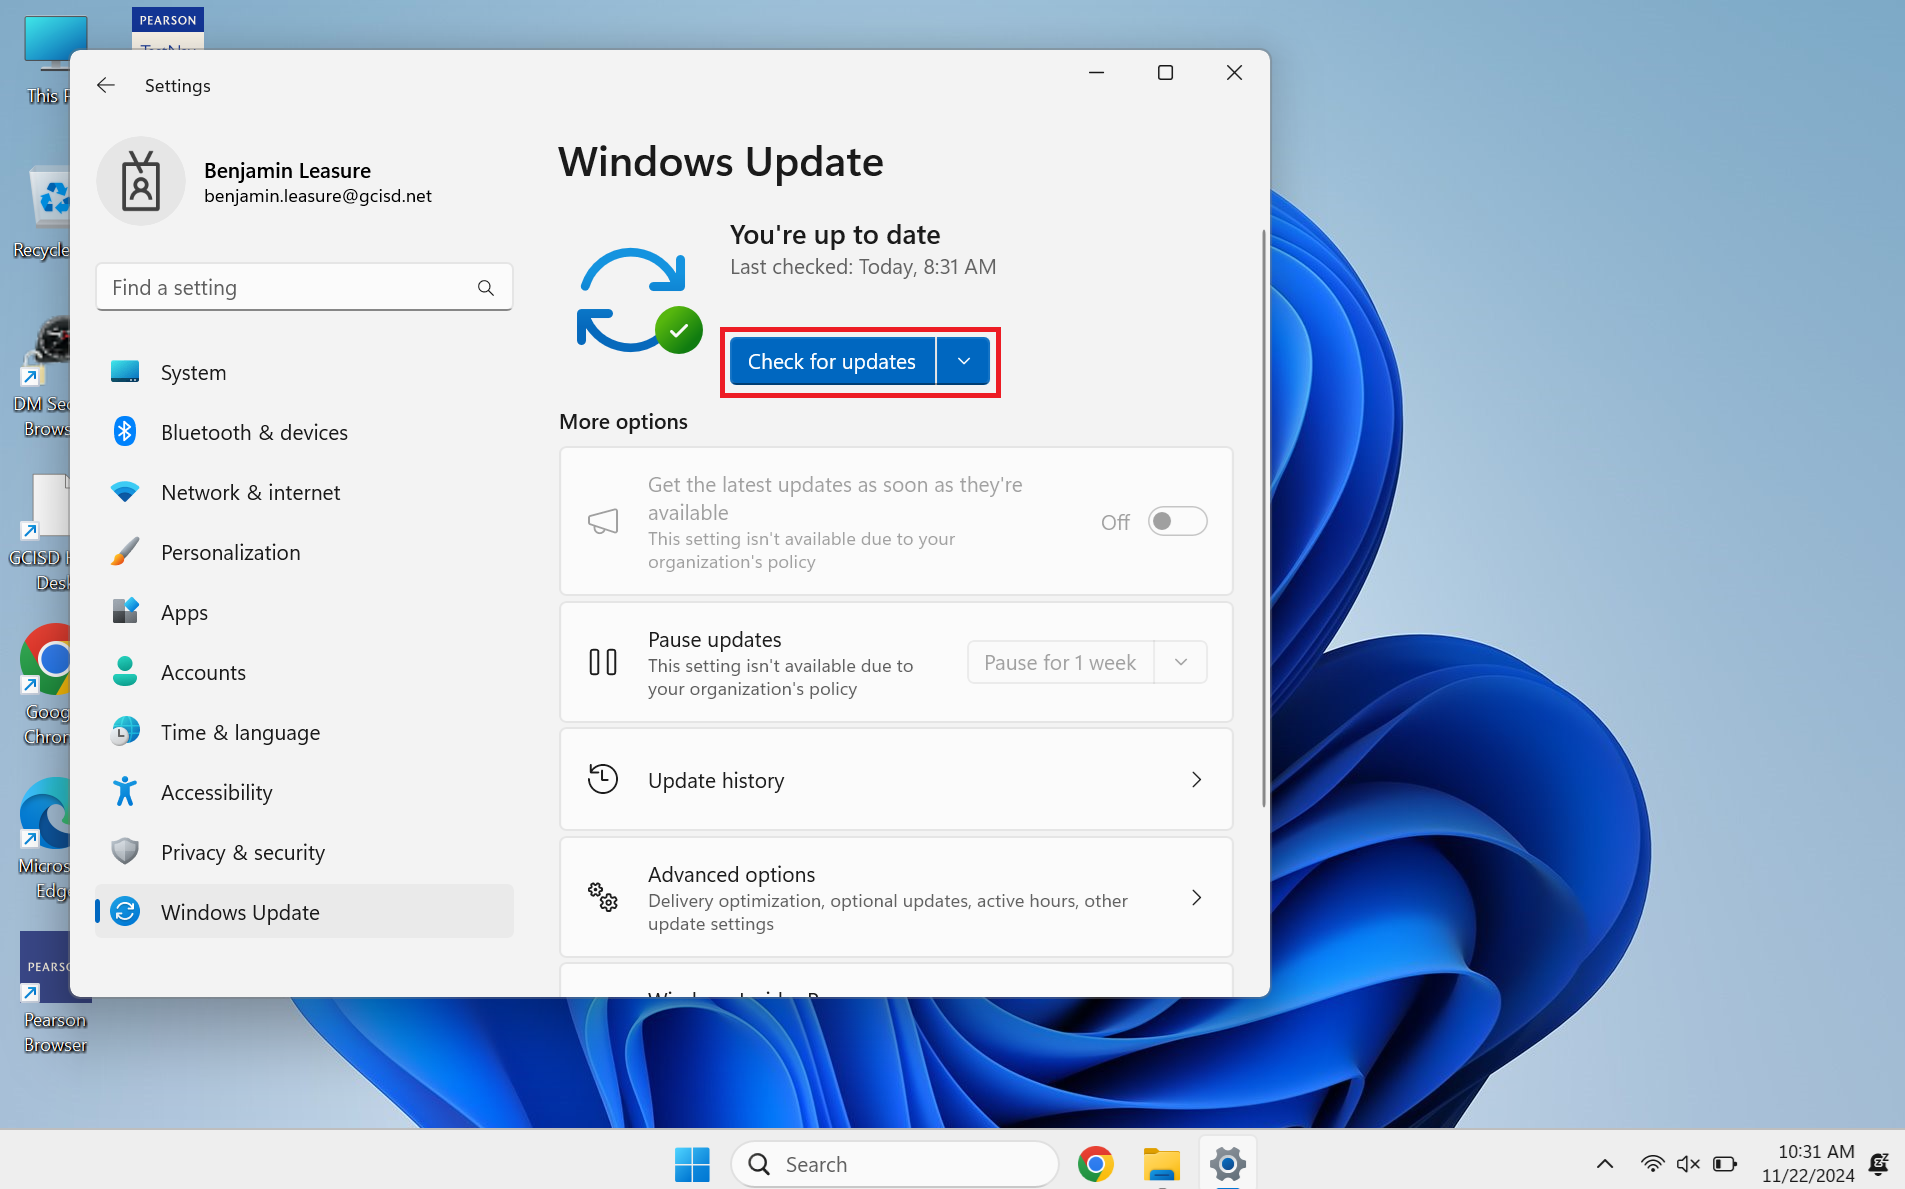Click the Find a setting search field
This screenshot has height=1189, width=1905.
(290, 288)
